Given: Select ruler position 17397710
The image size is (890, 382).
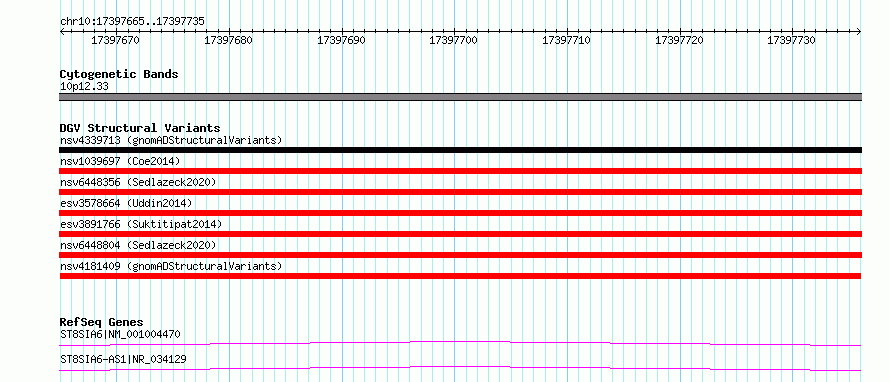Looking at the screenshot, I should point(566,41).
